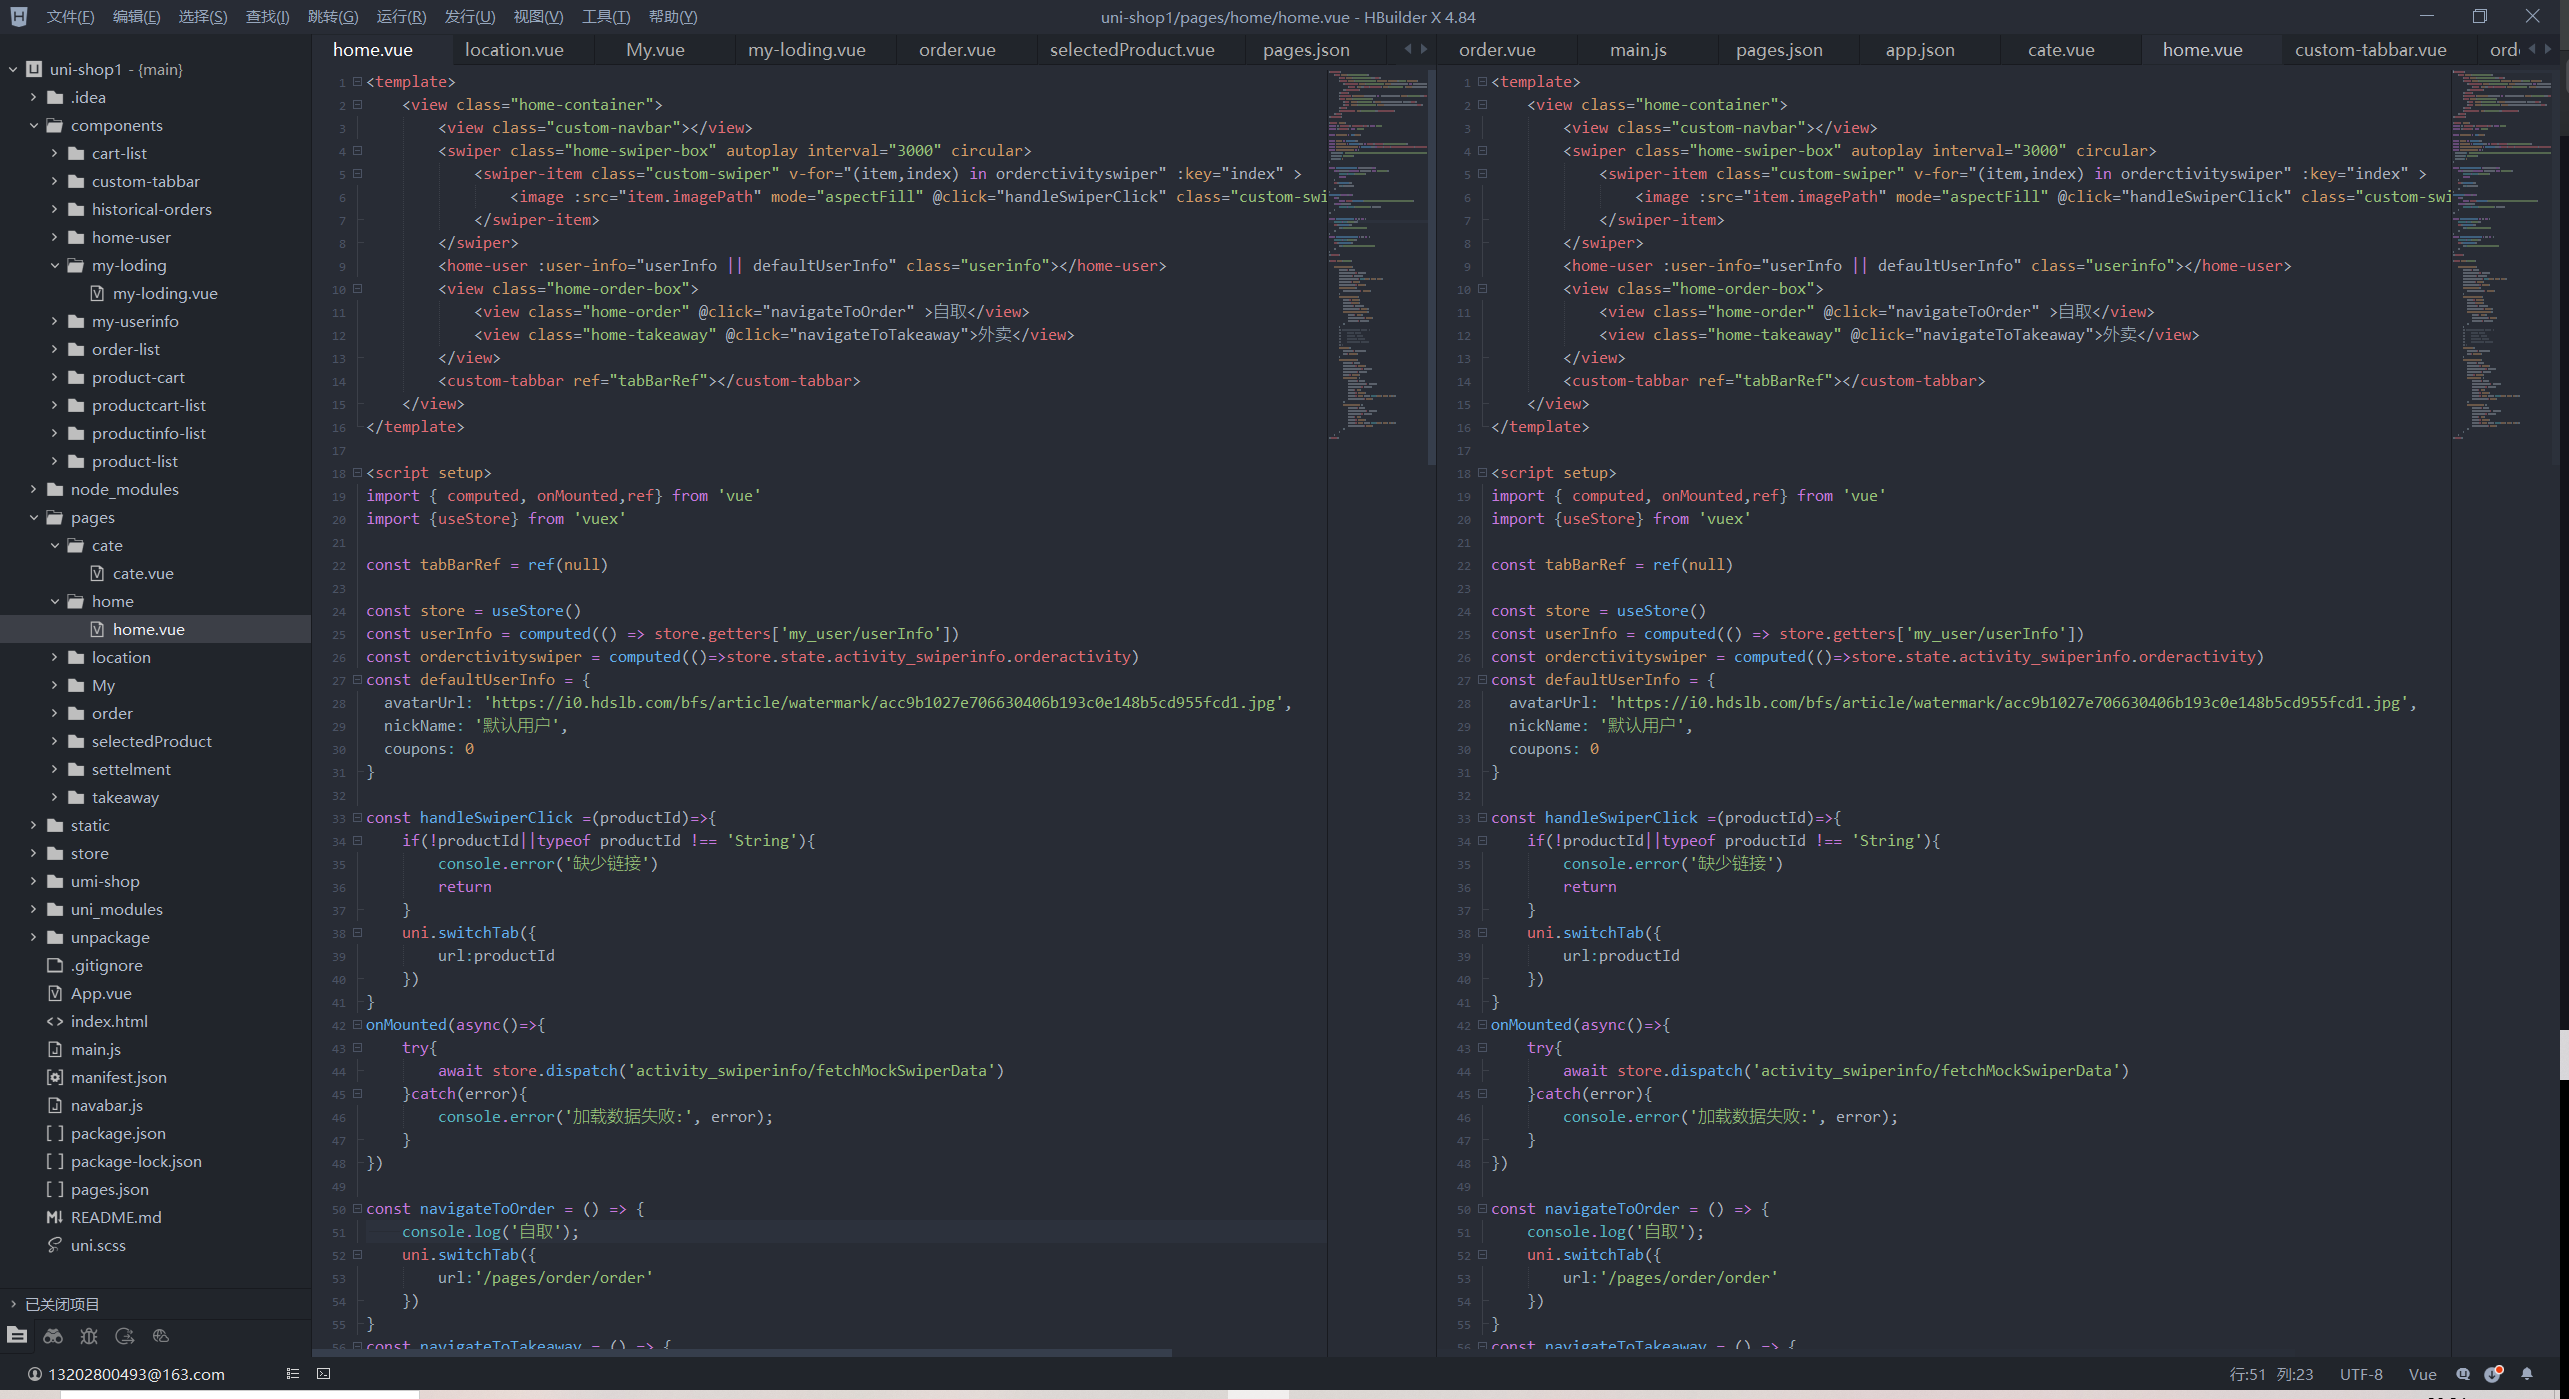
Task: Collapse the components folder
Action: coord(33,125)
